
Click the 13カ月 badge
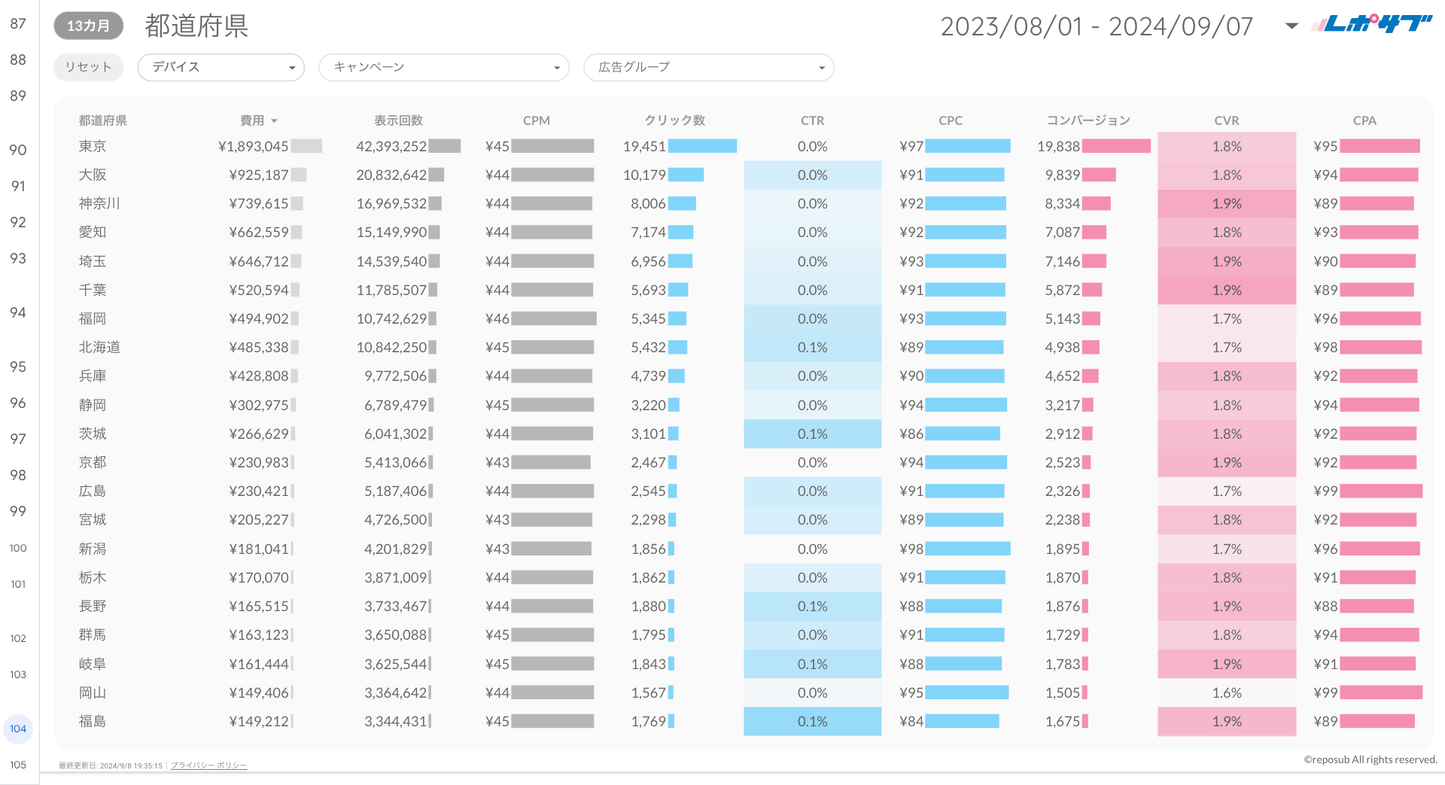(x=89, y=26)
